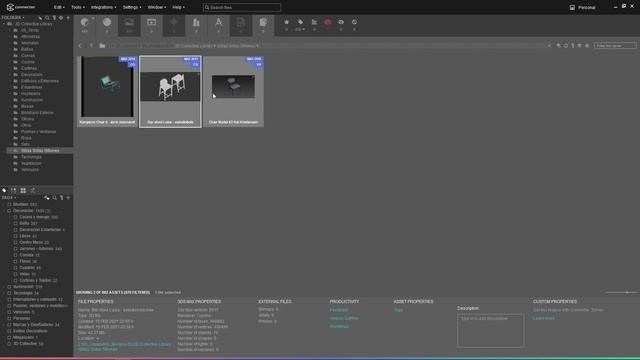This screenshot has height=360, width=640.
Task: Select the Sillas Sofas Sillones folder
Action: [x=40, y=151]
